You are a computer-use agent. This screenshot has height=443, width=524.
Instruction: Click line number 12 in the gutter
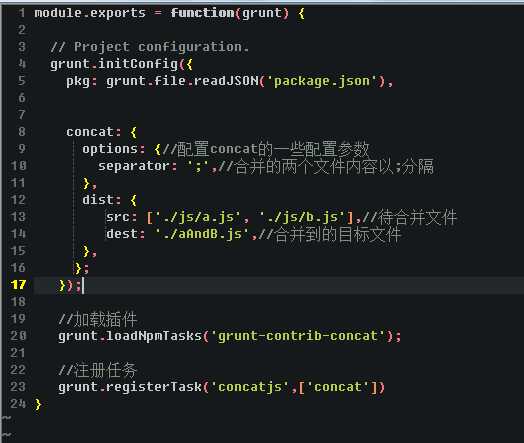coord(18,200)
